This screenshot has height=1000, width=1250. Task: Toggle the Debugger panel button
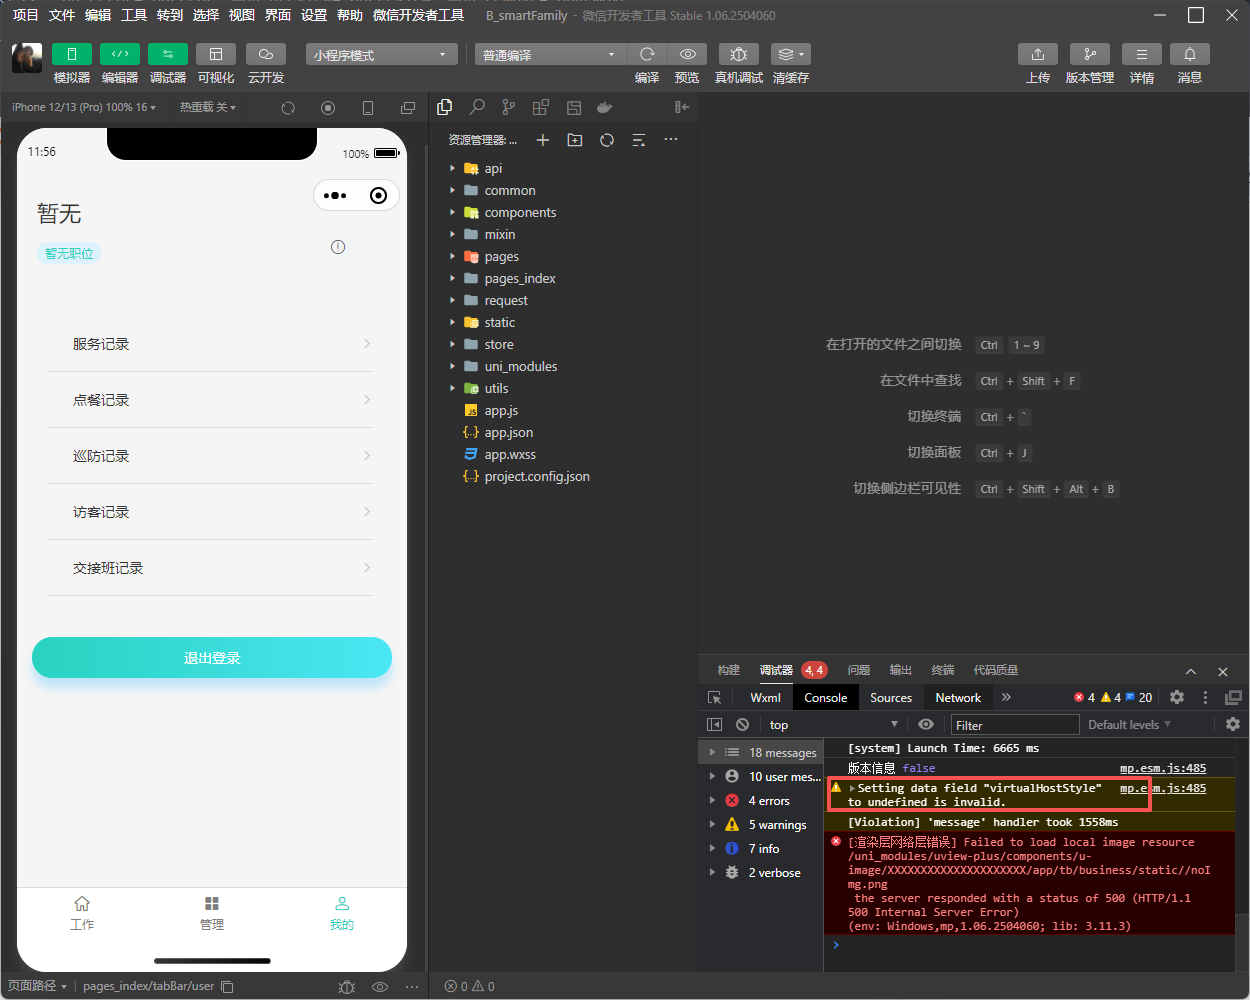pyautogui.click(x=167, y=54)
